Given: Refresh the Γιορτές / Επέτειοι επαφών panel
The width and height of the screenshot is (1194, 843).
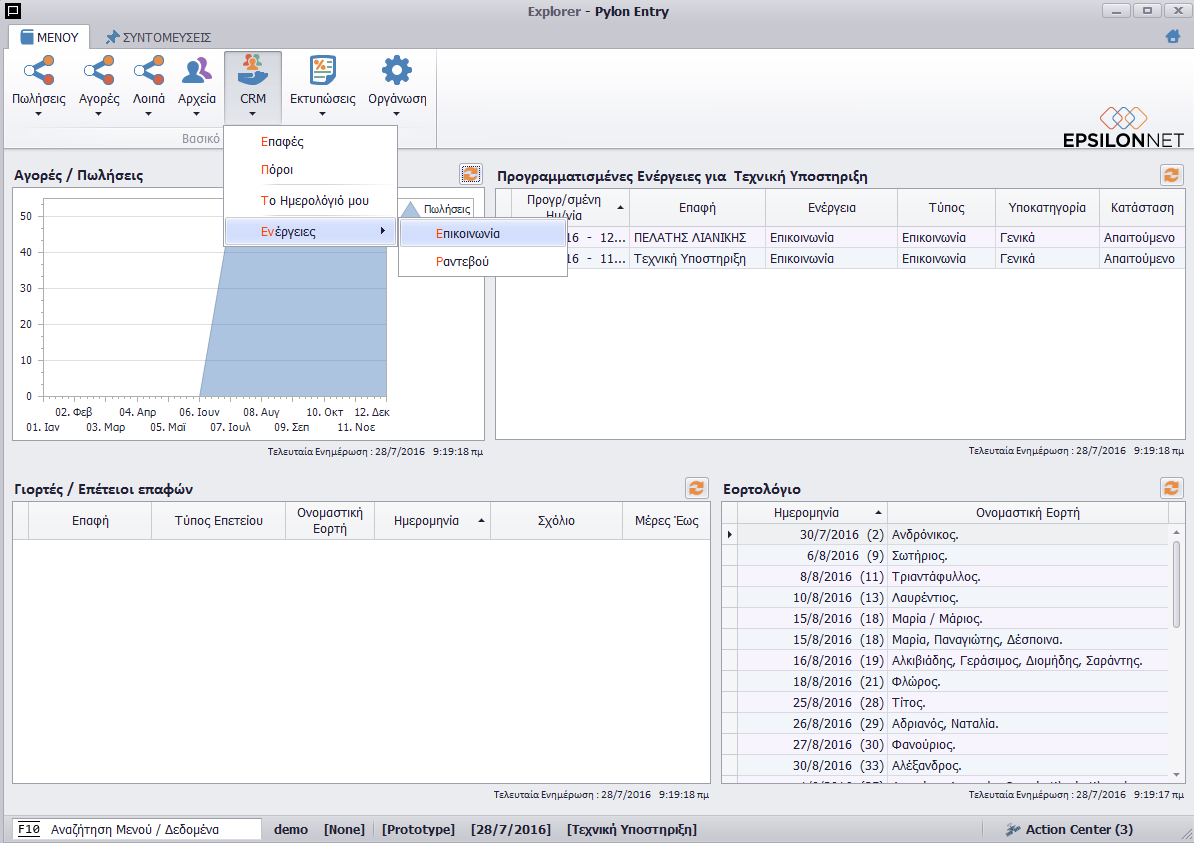Looking at the screenshot, I should point(696,488).
